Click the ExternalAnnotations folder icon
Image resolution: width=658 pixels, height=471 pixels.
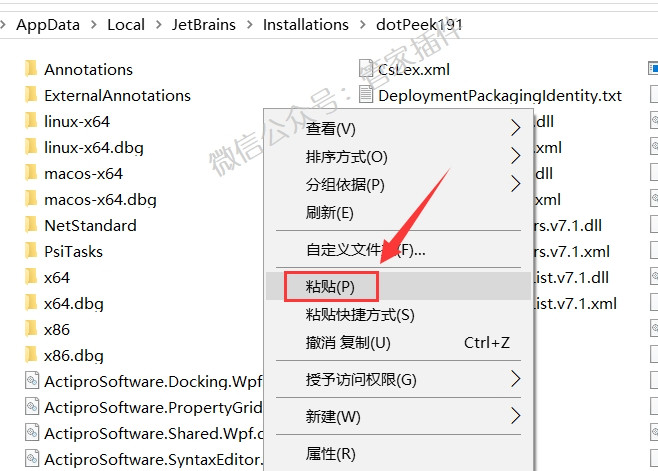pos(31,95)
